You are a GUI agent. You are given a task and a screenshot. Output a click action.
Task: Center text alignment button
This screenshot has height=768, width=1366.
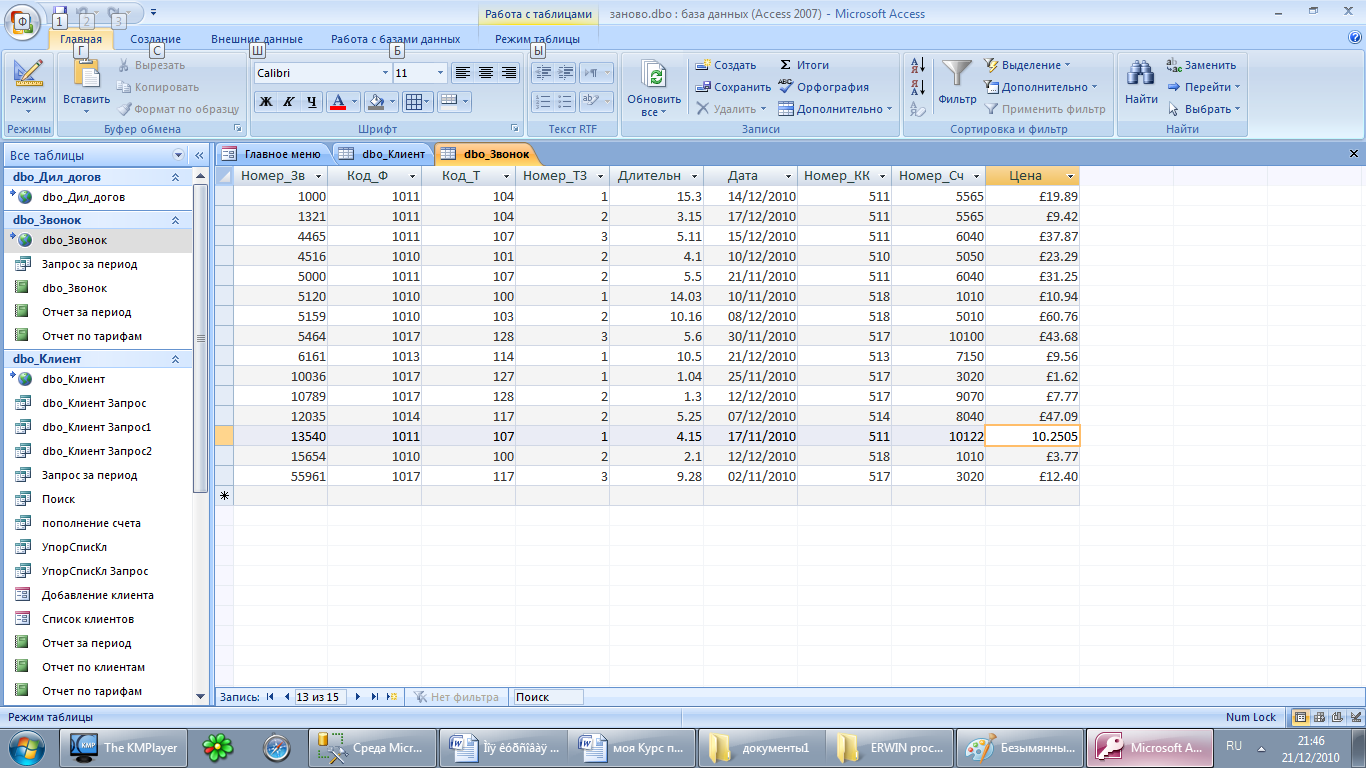point(486,73)
